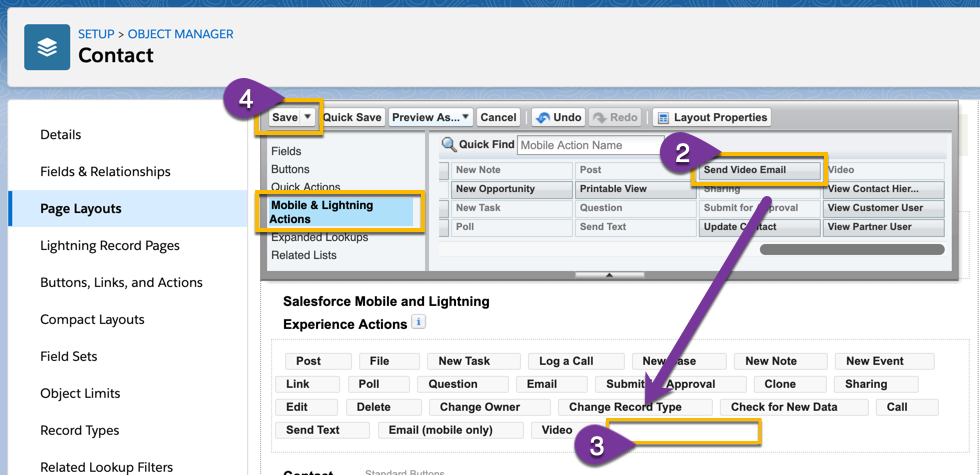Open Record Types in the sidebar
The height and width of the screenshot is (475, 980).
tap(80, 430)
